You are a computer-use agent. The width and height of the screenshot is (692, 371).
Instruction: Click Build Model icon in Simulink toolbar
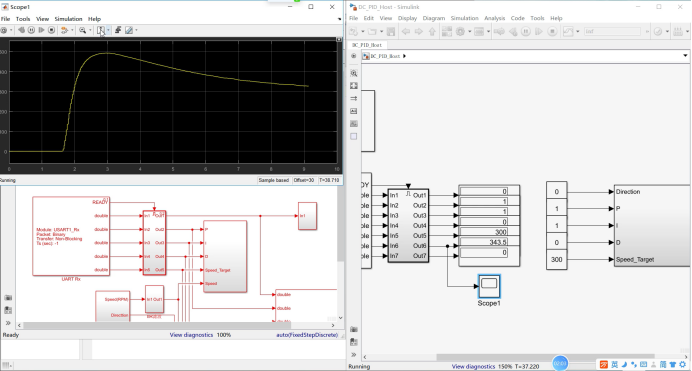point(678,31)
